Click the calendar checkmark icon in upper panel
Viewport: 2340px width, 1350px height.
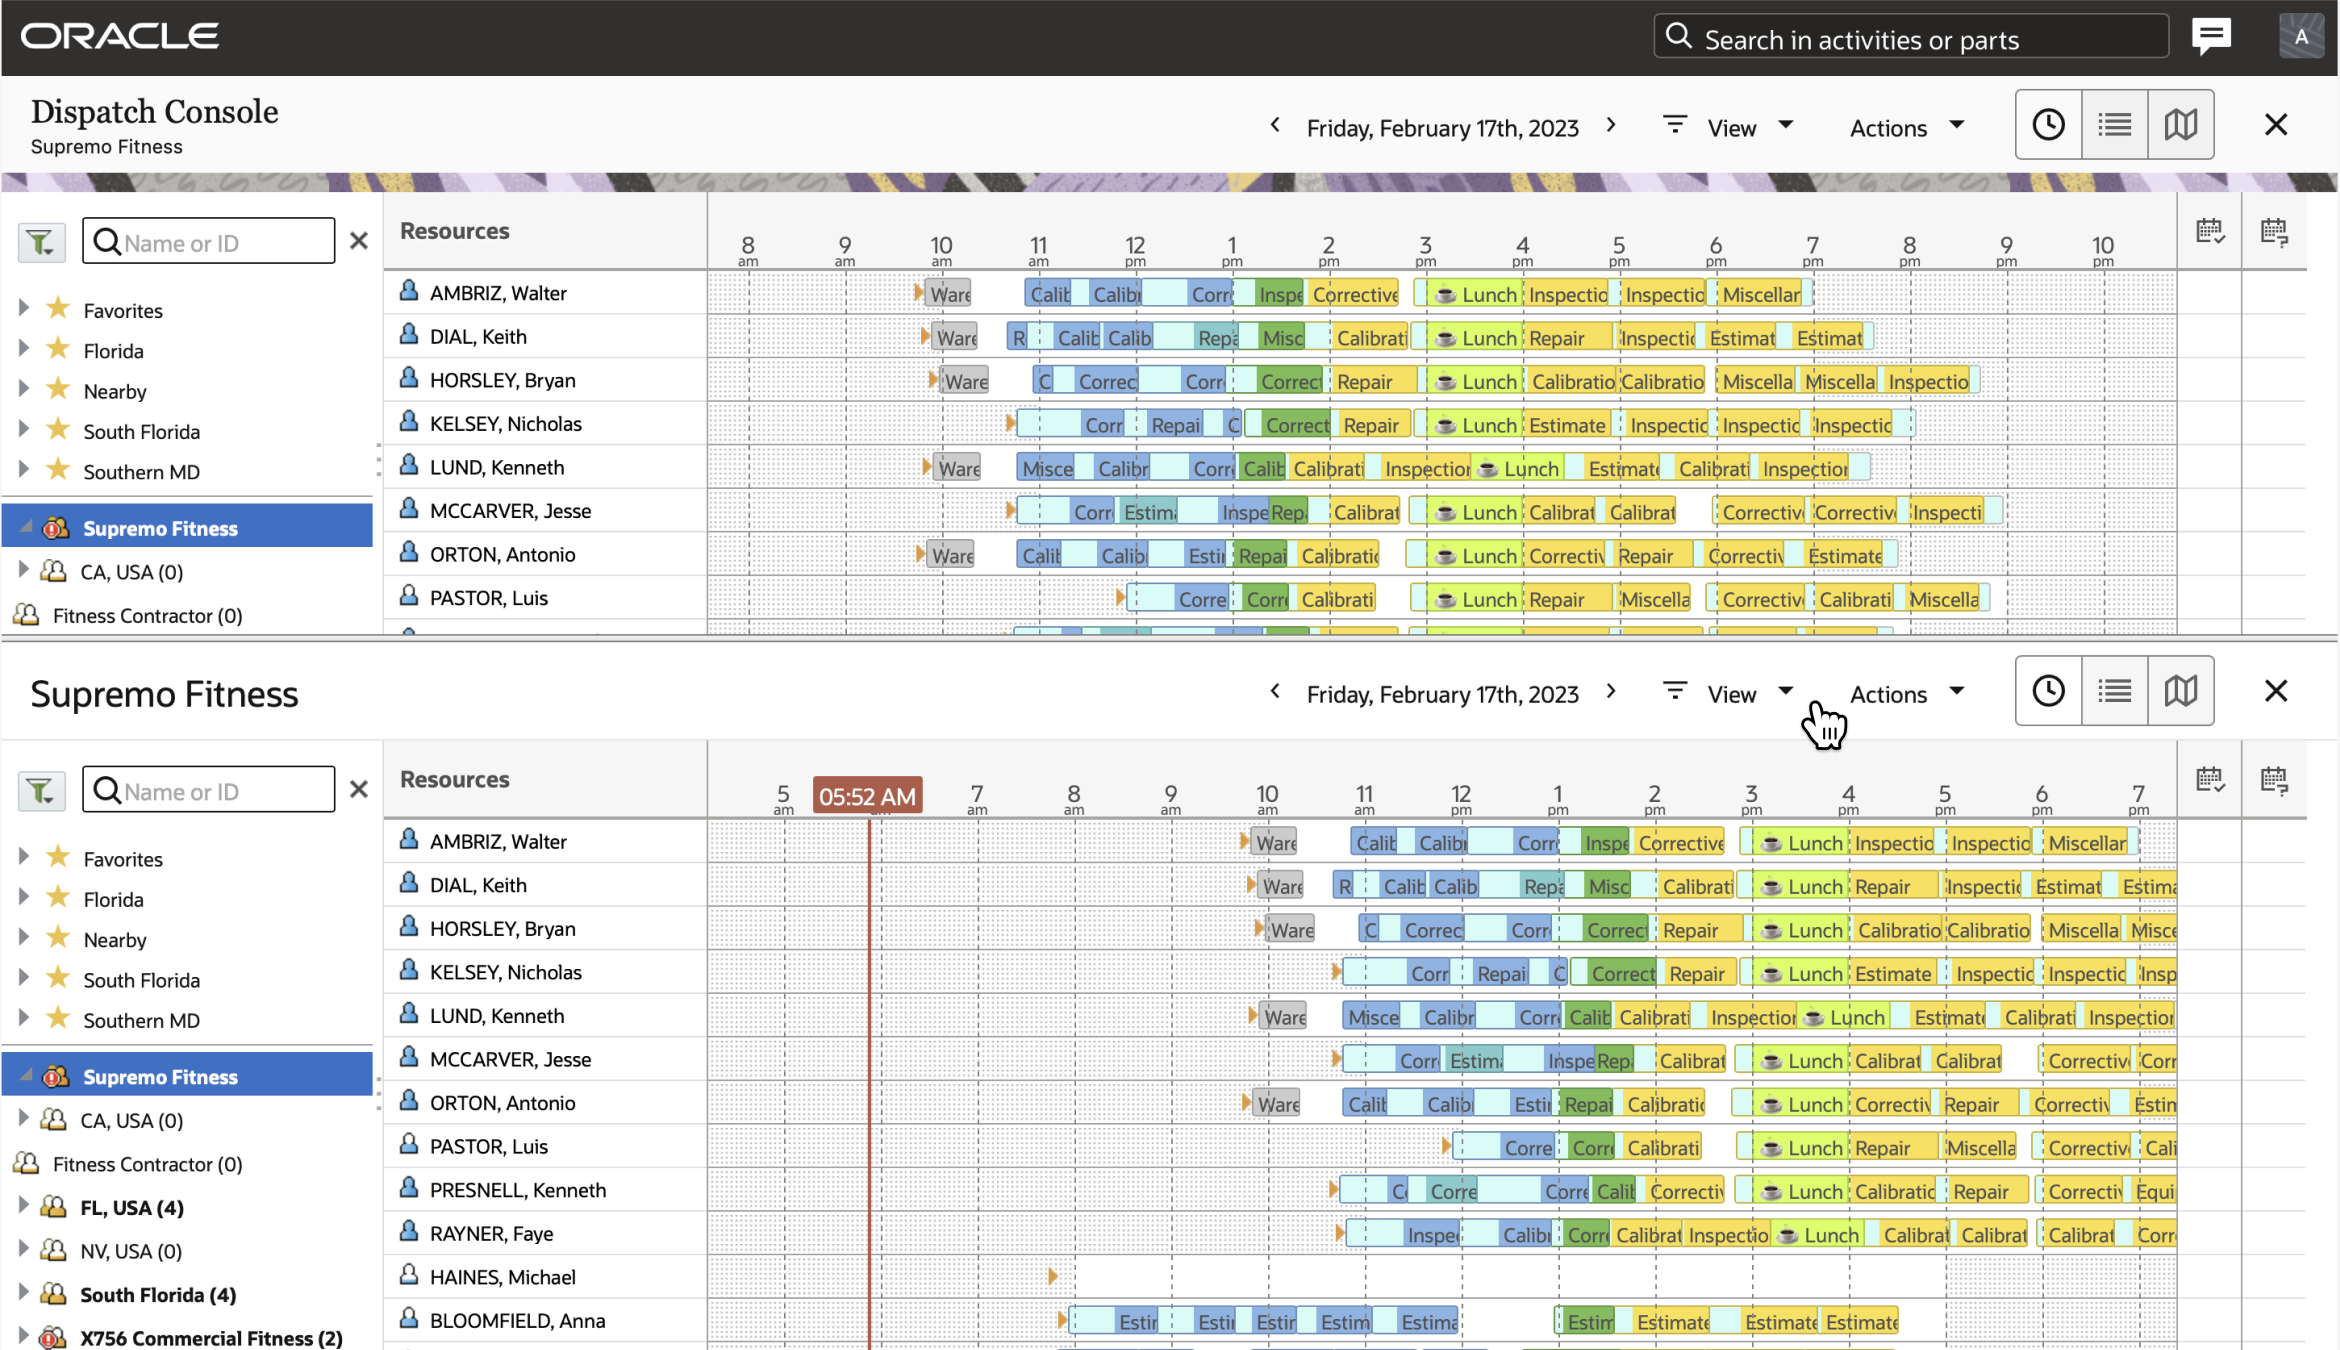(x=2209, y=232)
